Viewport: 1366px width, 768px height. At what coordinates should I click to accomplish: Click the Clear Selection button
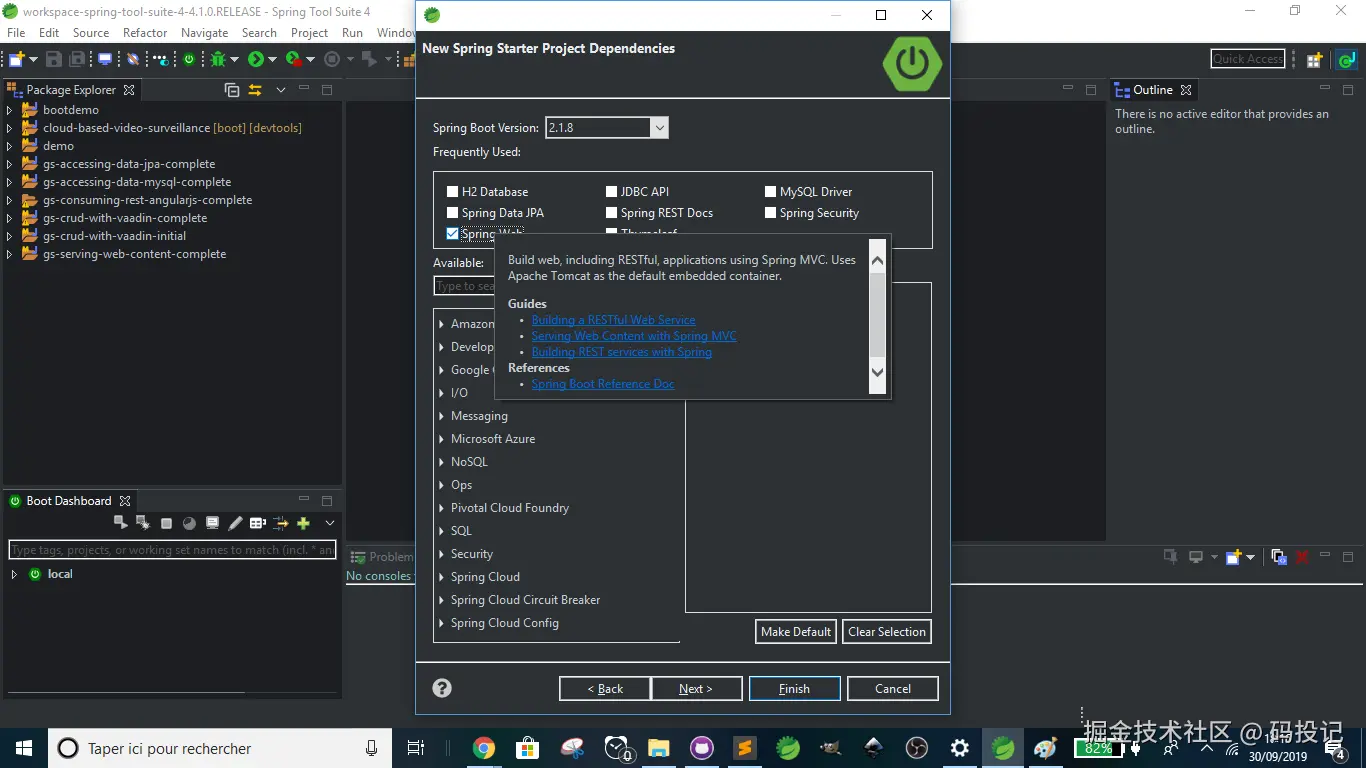tap(887, 632)
